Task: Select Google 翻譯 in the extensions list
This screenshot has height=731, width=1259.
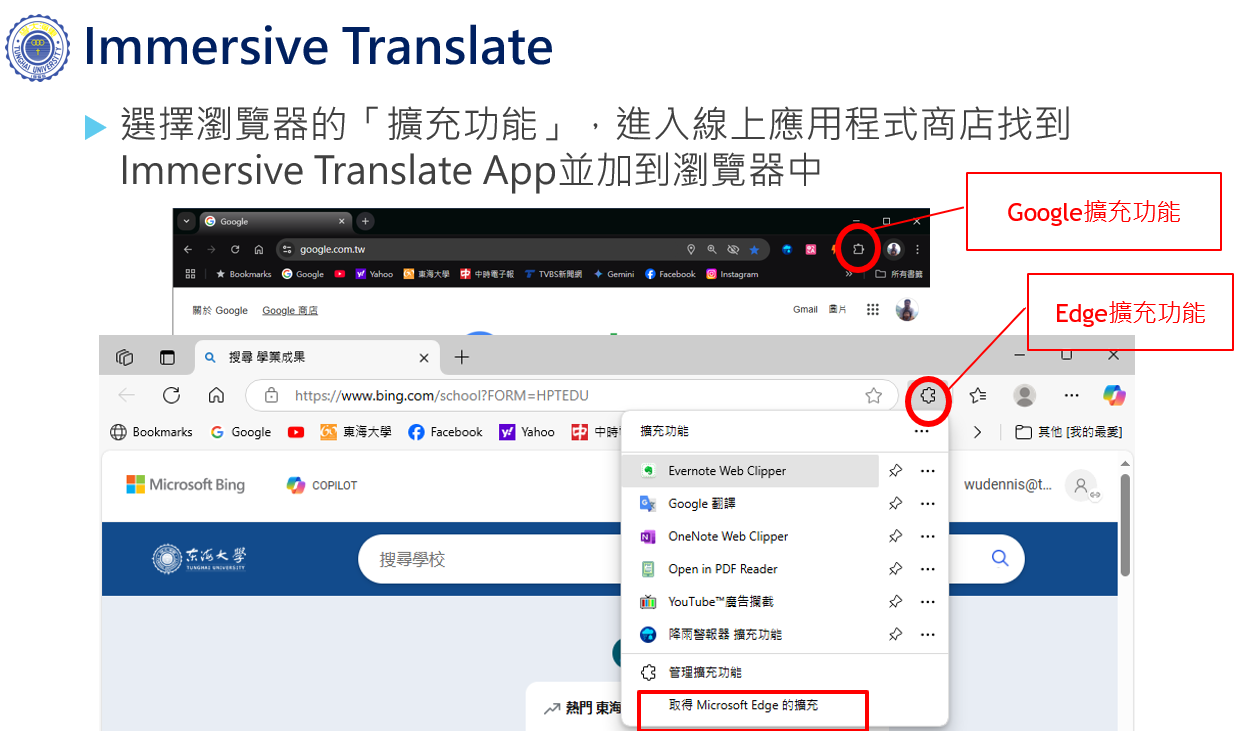Action: (750, 503)
